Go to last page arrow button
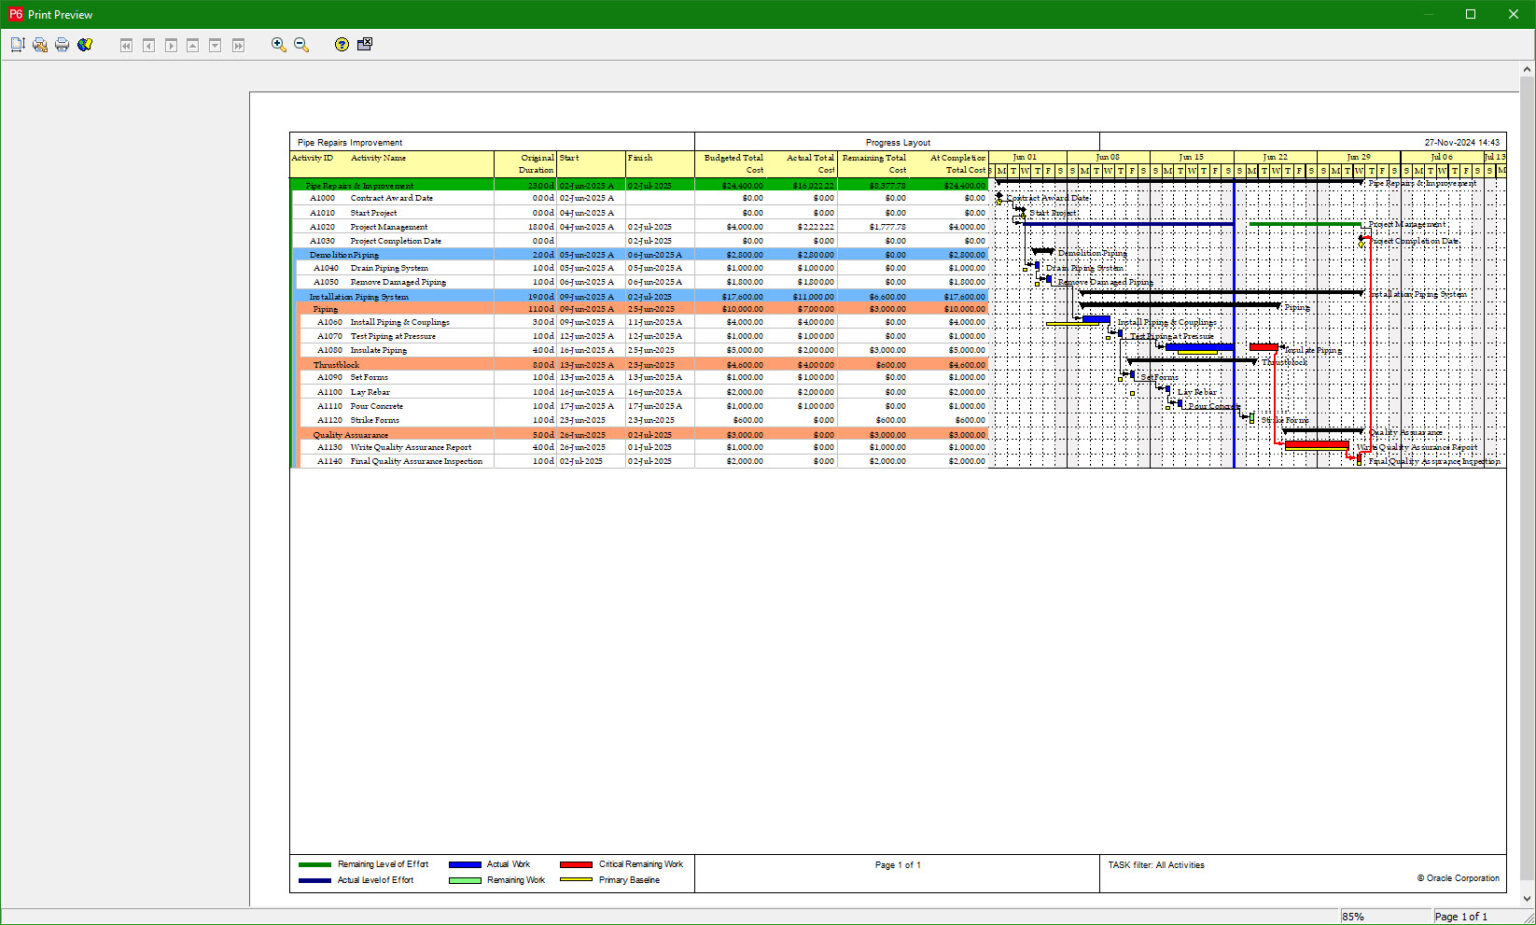The height and width of the screenshot is (925, 1536). [238, 45]
